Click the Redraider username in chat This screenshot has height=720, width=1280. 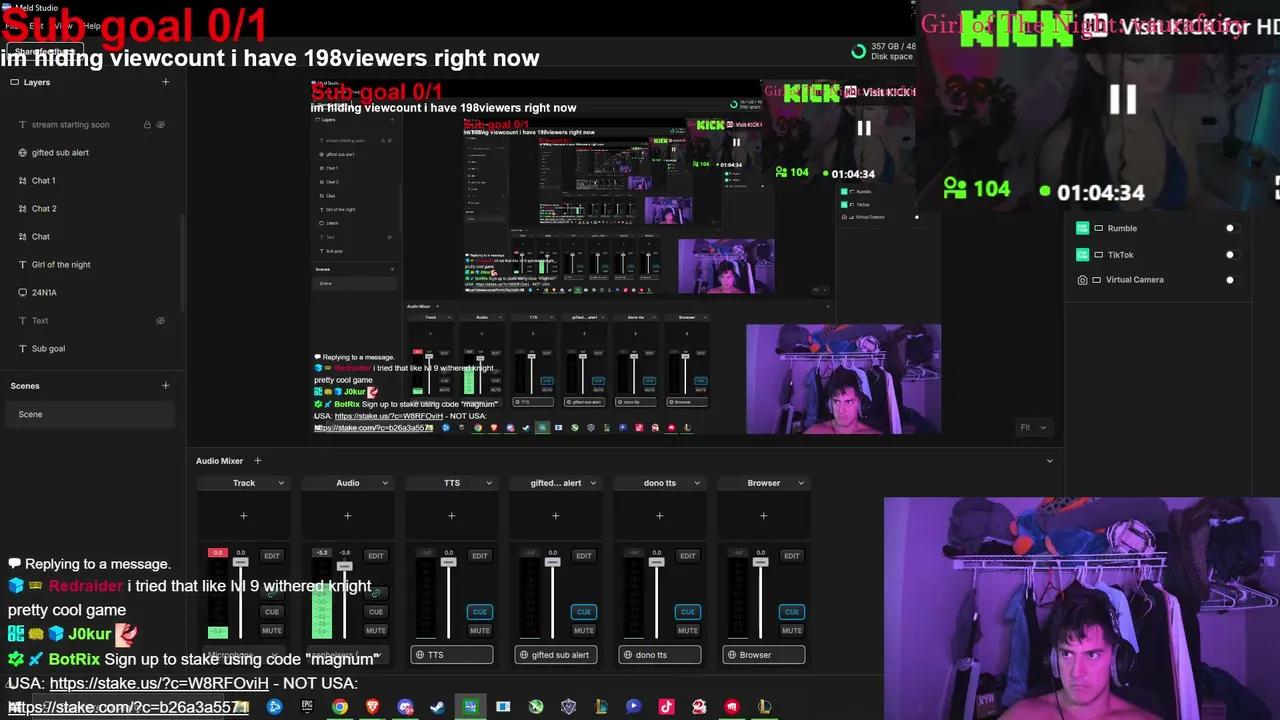point(86,586)
